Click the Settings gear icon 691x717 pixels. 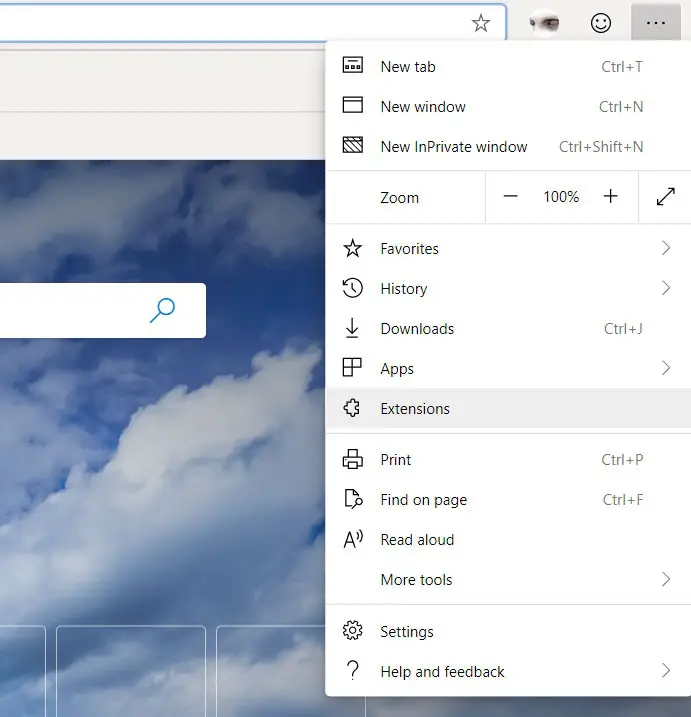pos(353,631)
